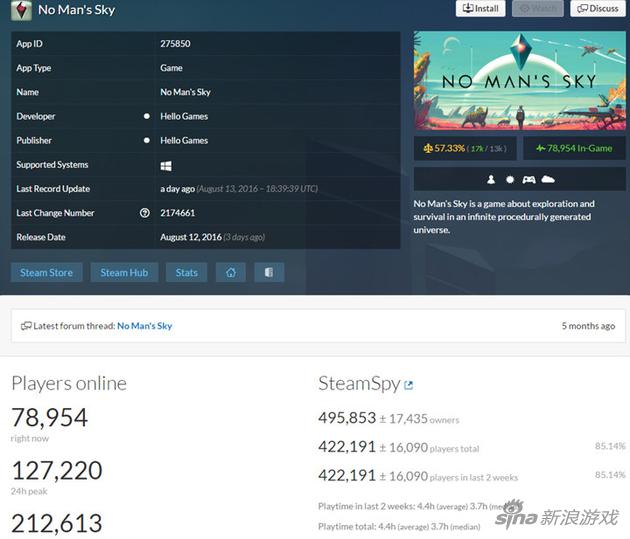Click the manual book icon button
Screen dimensions: 630x539
tap(269, 273)
